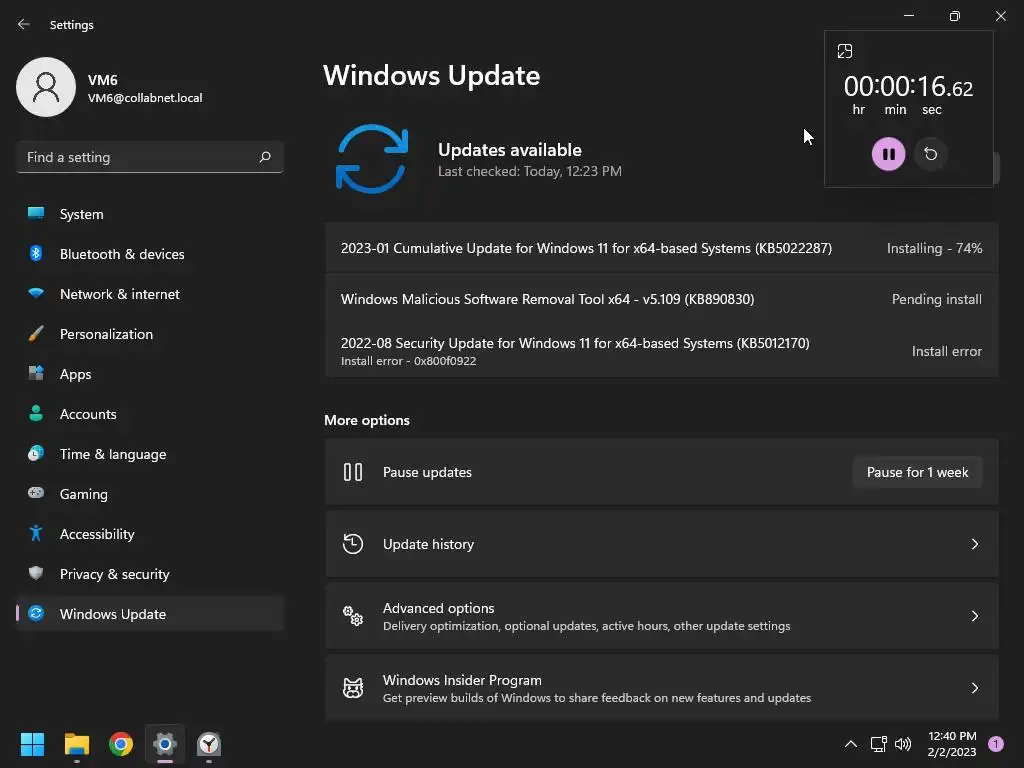Open the Apps settings category
Screen dimensions: 1024x768
pos(150,374)
